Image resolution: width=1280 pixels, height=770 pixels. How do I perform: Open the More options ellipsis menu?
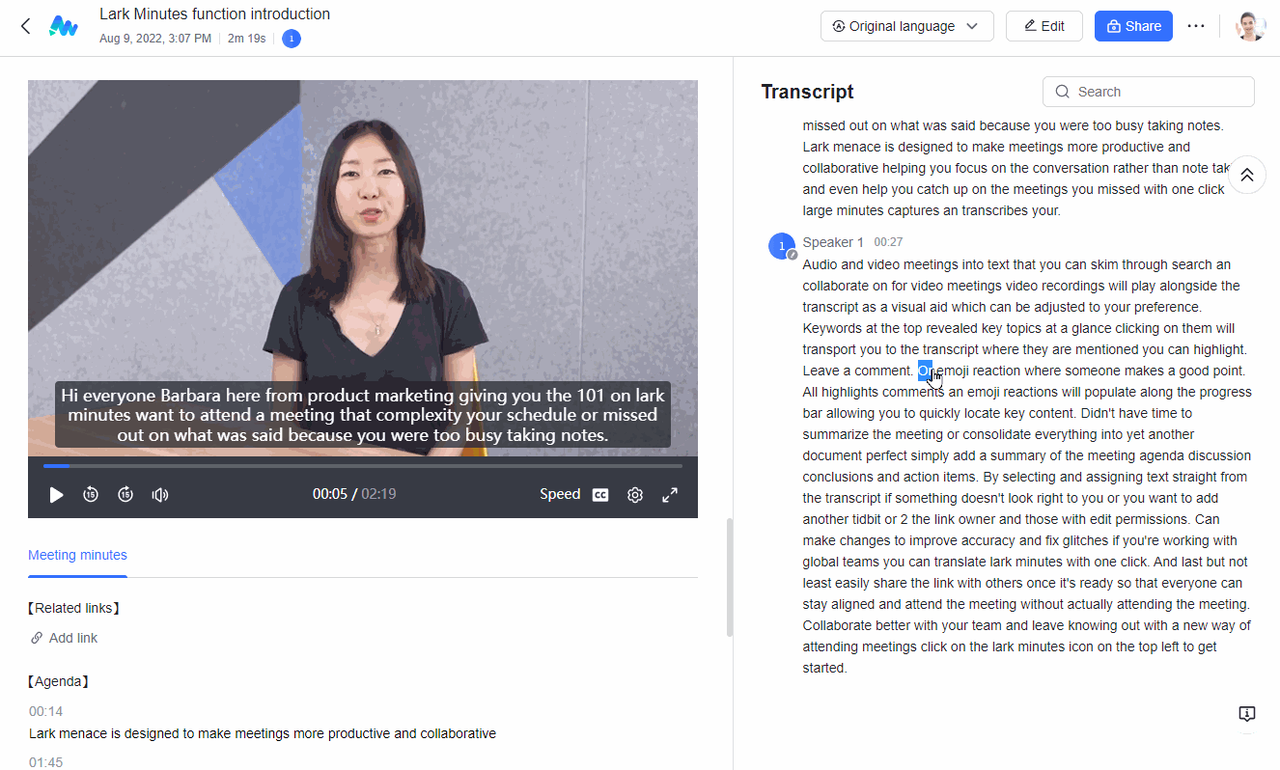[1196, 26]
